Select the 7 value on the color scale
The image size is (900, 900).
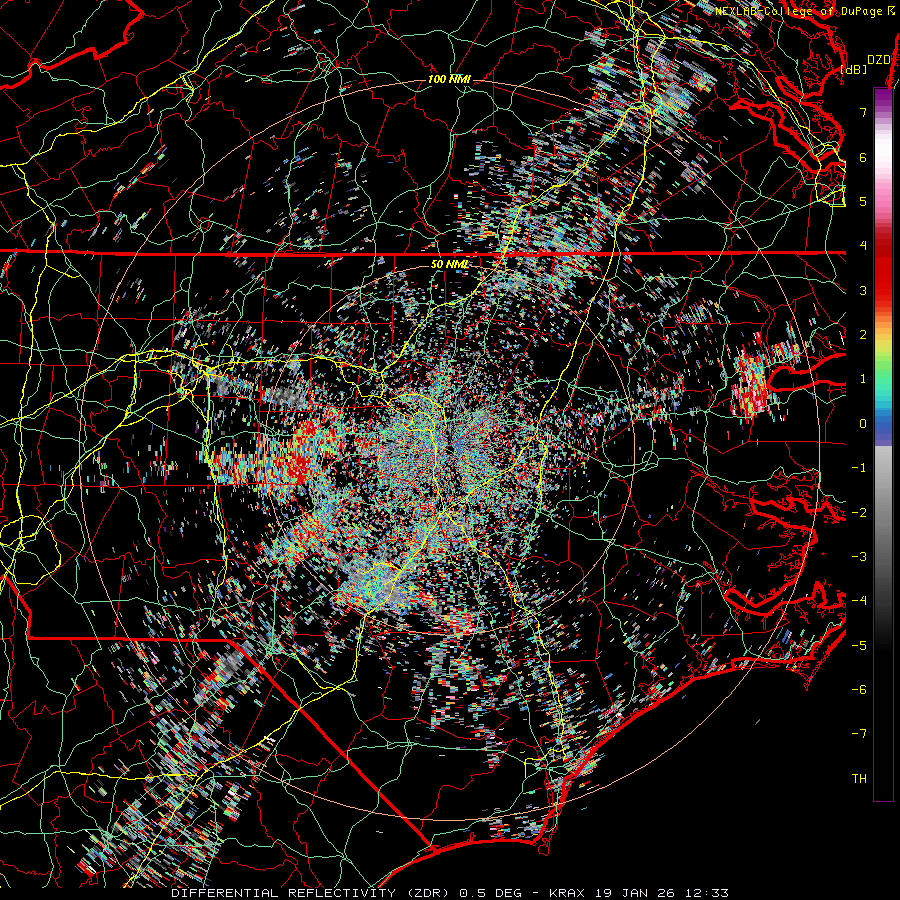[863, 112]
